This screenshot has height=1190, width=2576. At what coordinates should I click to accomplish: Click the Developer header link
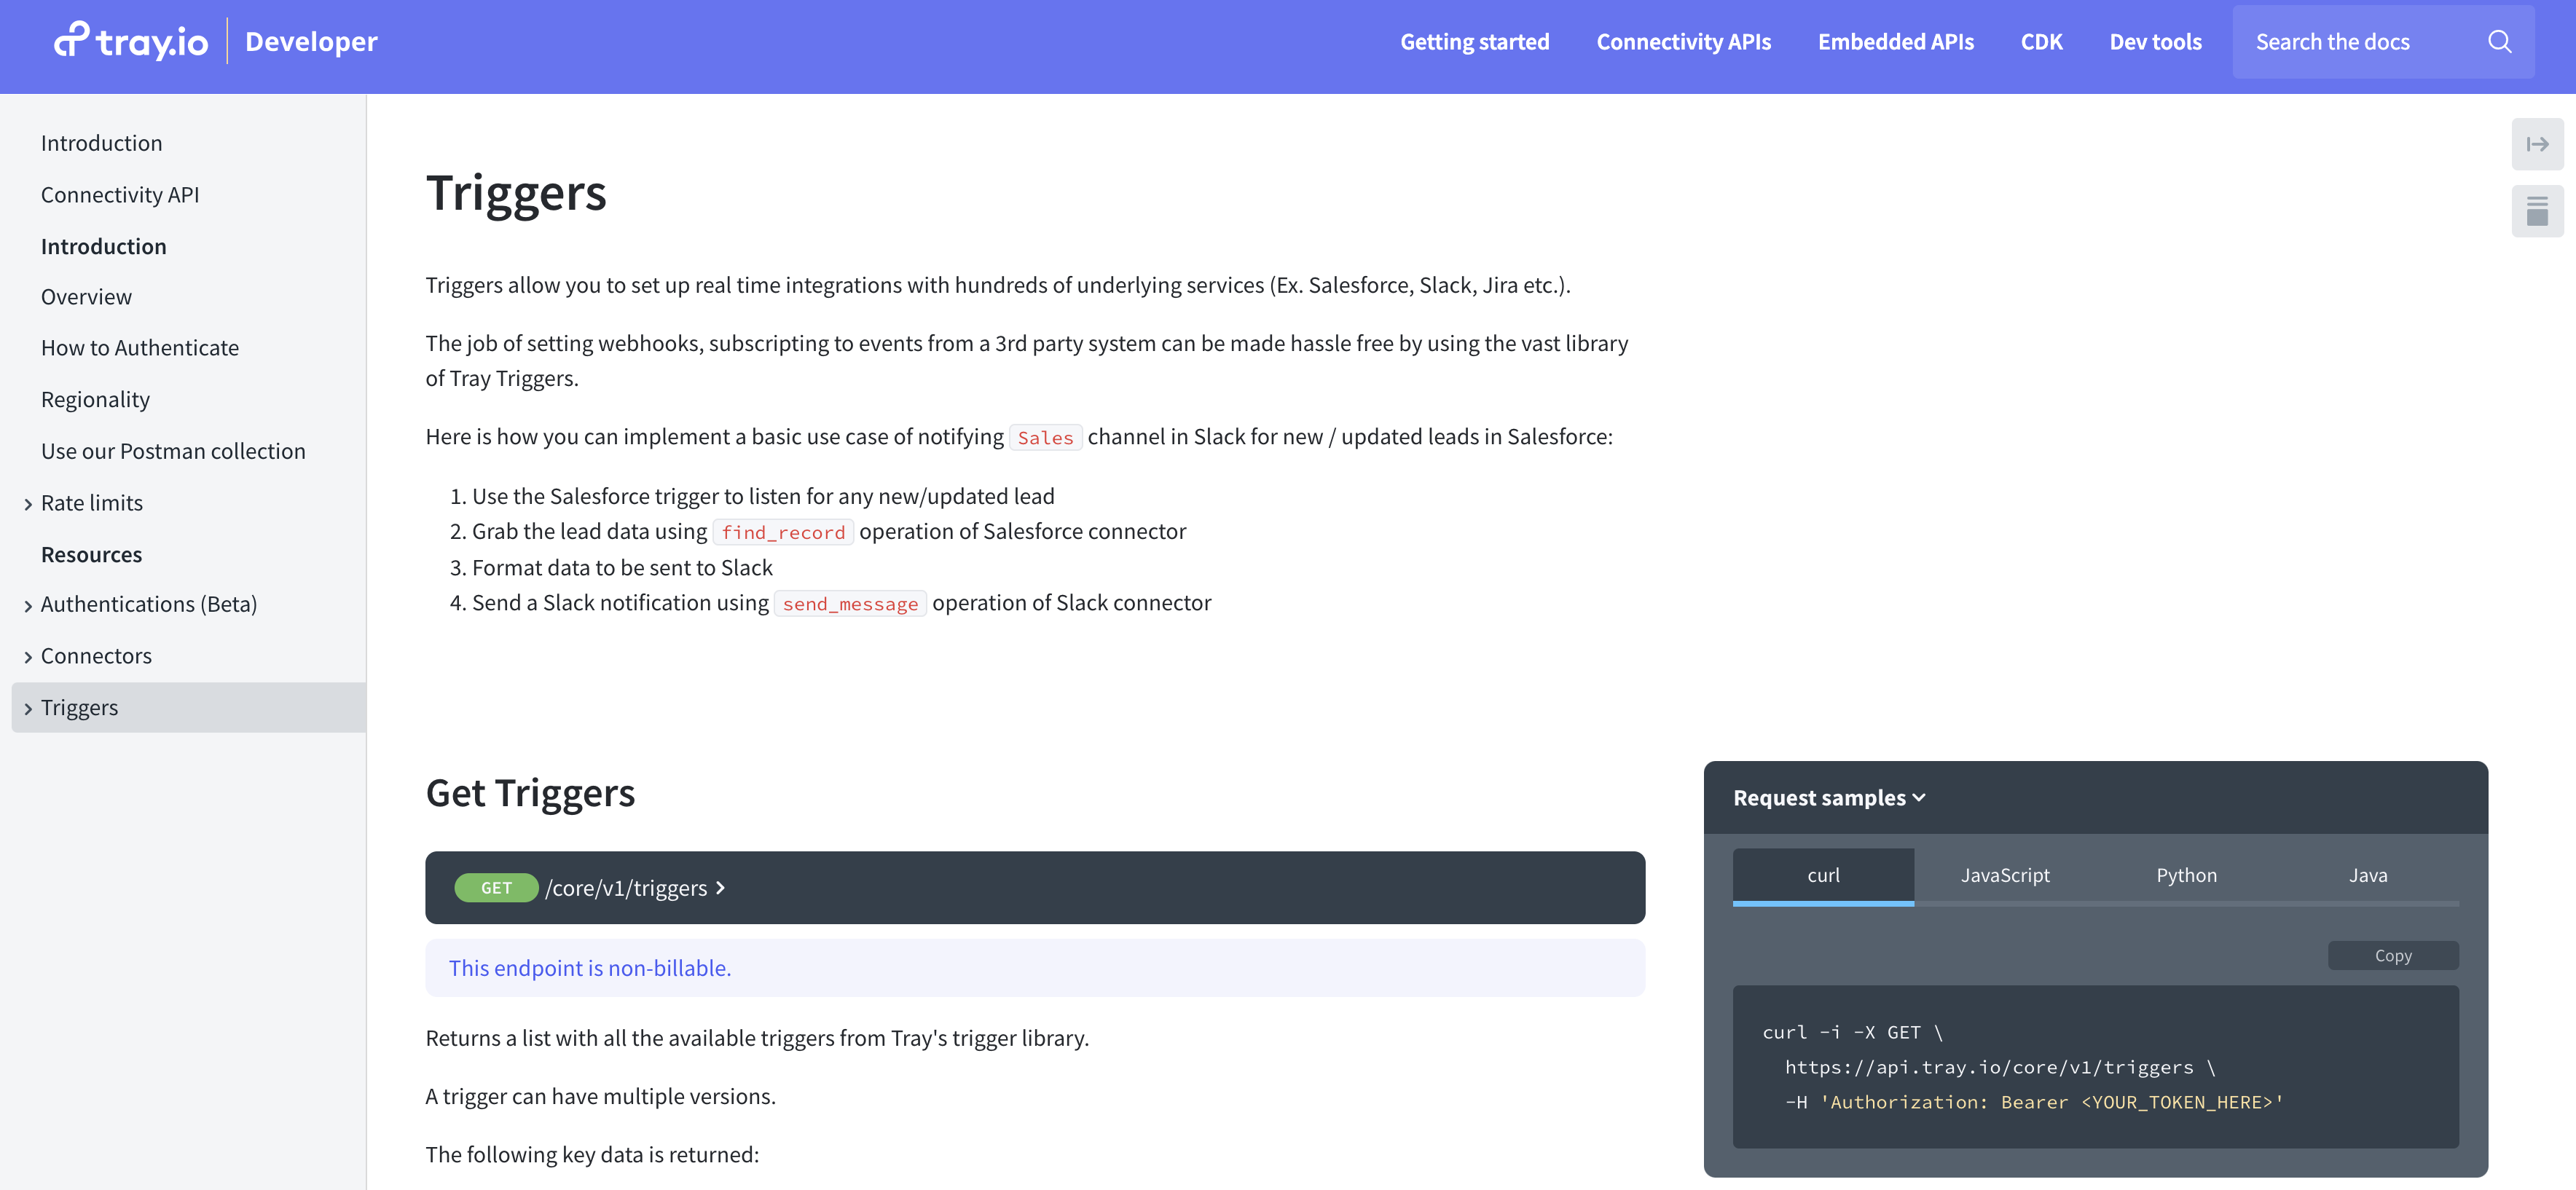(x=311, y=41)
